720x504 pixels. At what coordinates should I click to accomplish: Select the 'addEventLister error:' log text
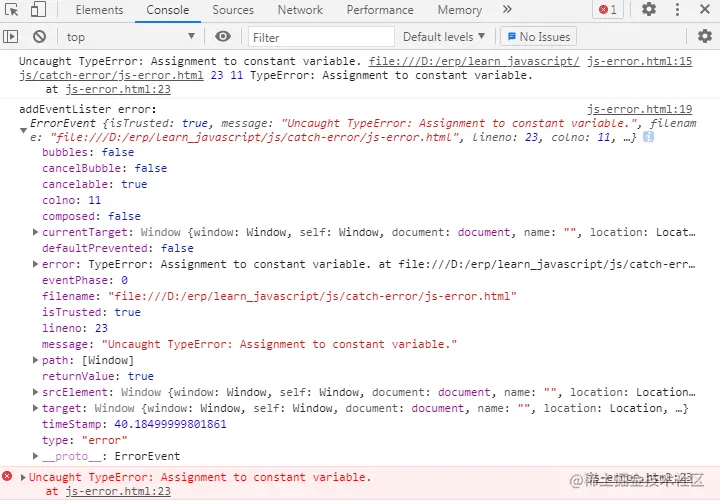pyautogui.click(x=88, y=109)
